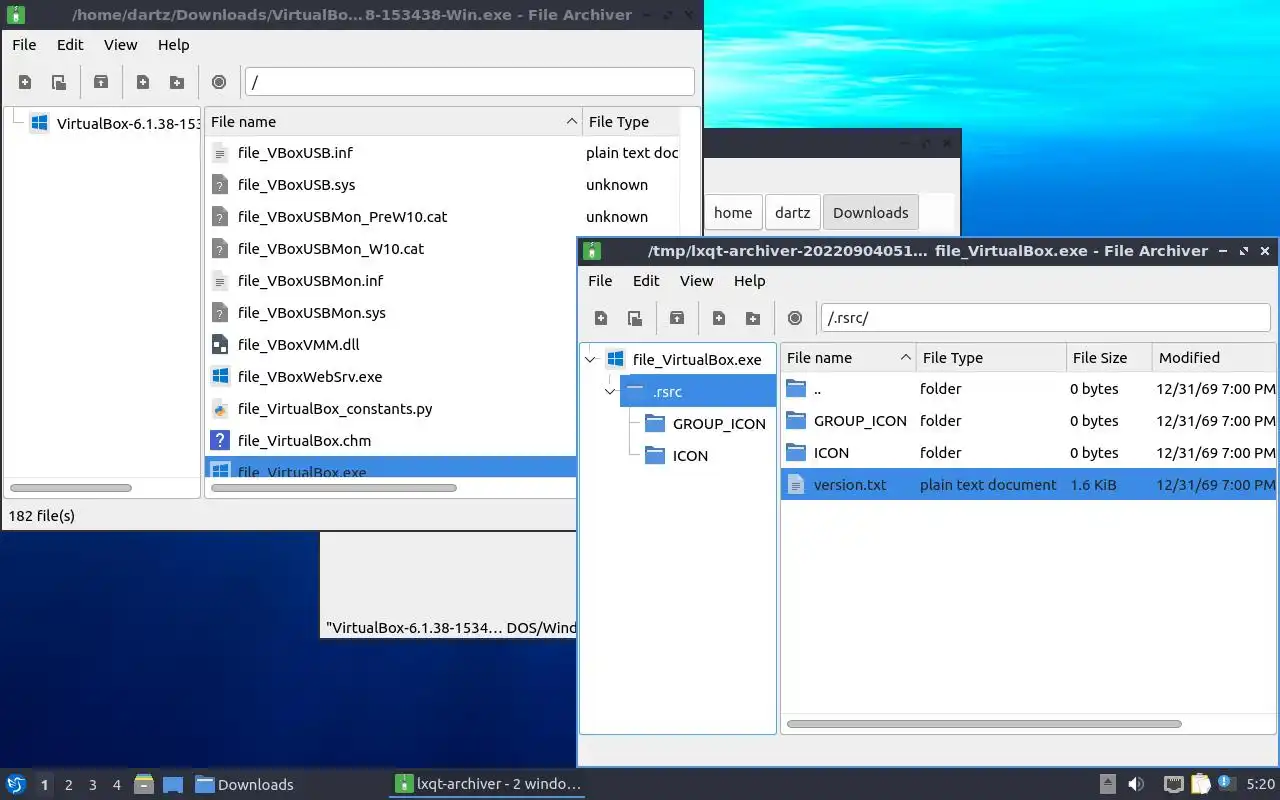Viewport: 1280px width, 800px height.
Task: Click the network icon in the system tray
Action: click(1174, 784)
